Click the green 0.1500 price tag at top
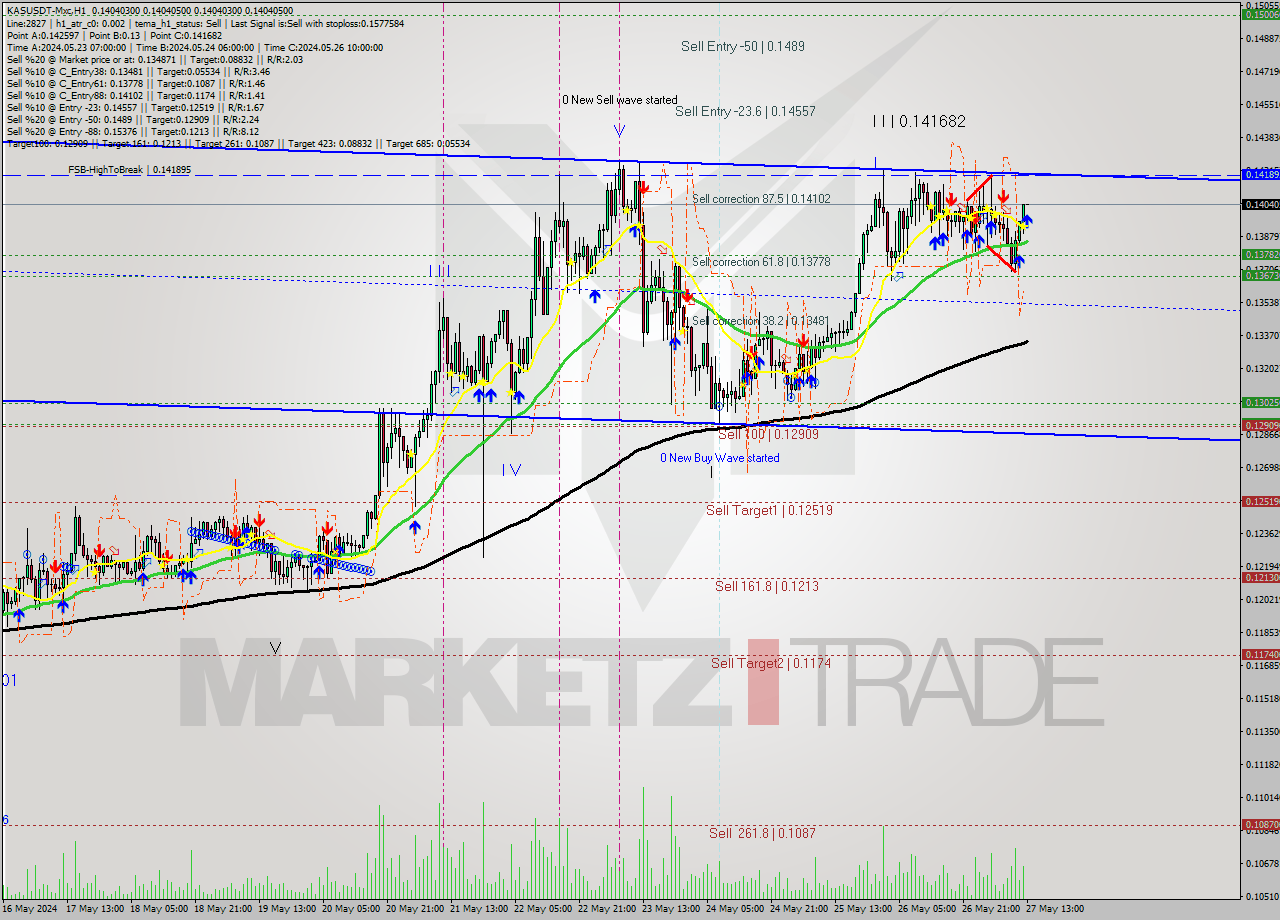This screenshot has width=1280, height=920. pos(1260,14)
